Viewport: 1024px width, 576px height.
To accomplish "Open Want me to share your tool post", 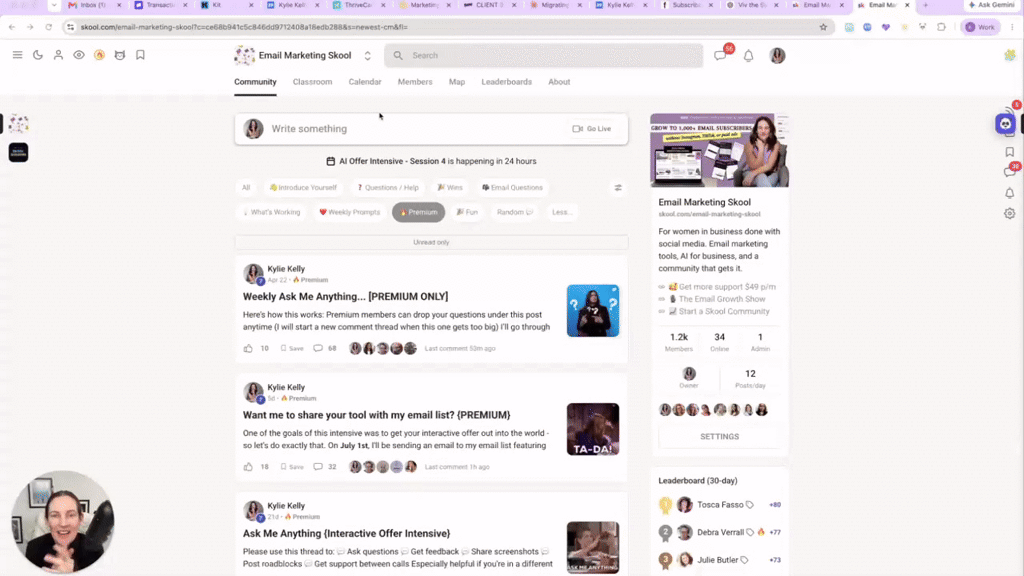I will (x=377, y=415).
